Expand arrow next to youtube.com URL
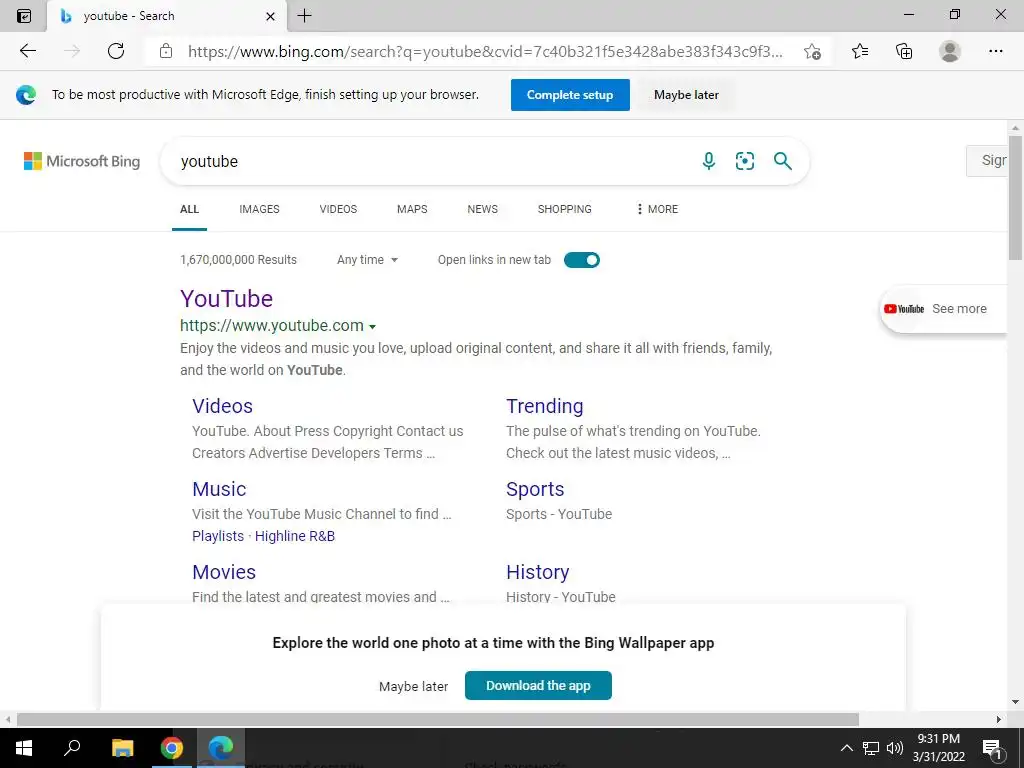 [372, 327]
